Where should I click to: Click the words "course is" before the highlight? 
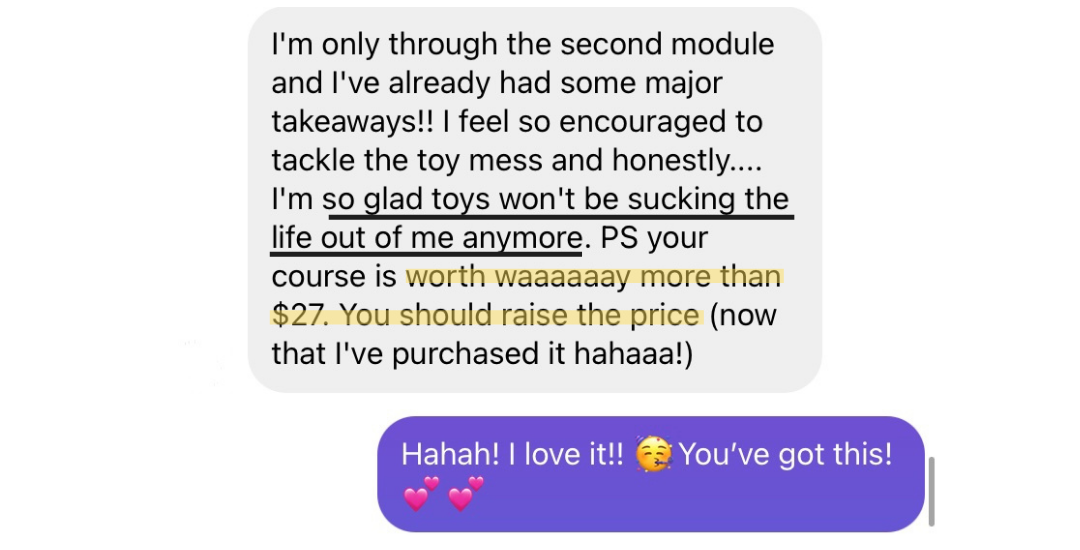click(334, 276)
